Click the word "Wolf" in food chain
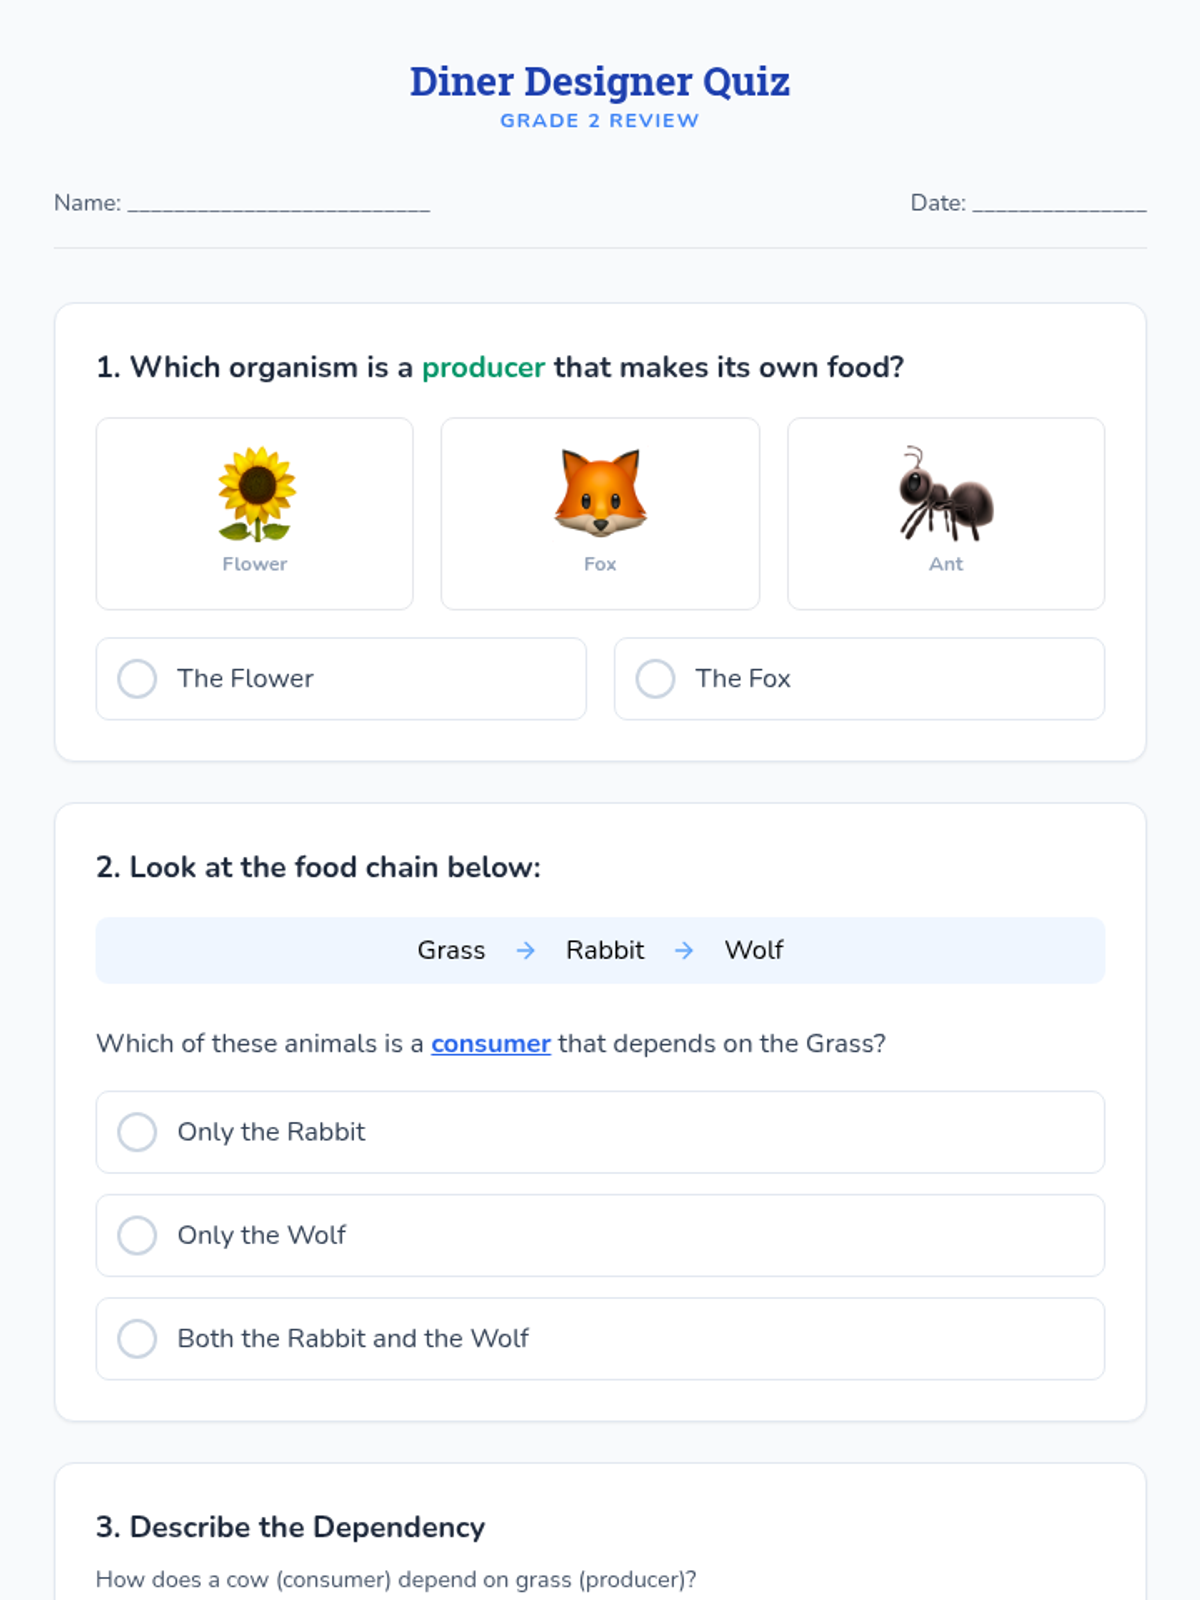Image resolution: width=1200 pixels, height=1600 pixels. [754, 950]
